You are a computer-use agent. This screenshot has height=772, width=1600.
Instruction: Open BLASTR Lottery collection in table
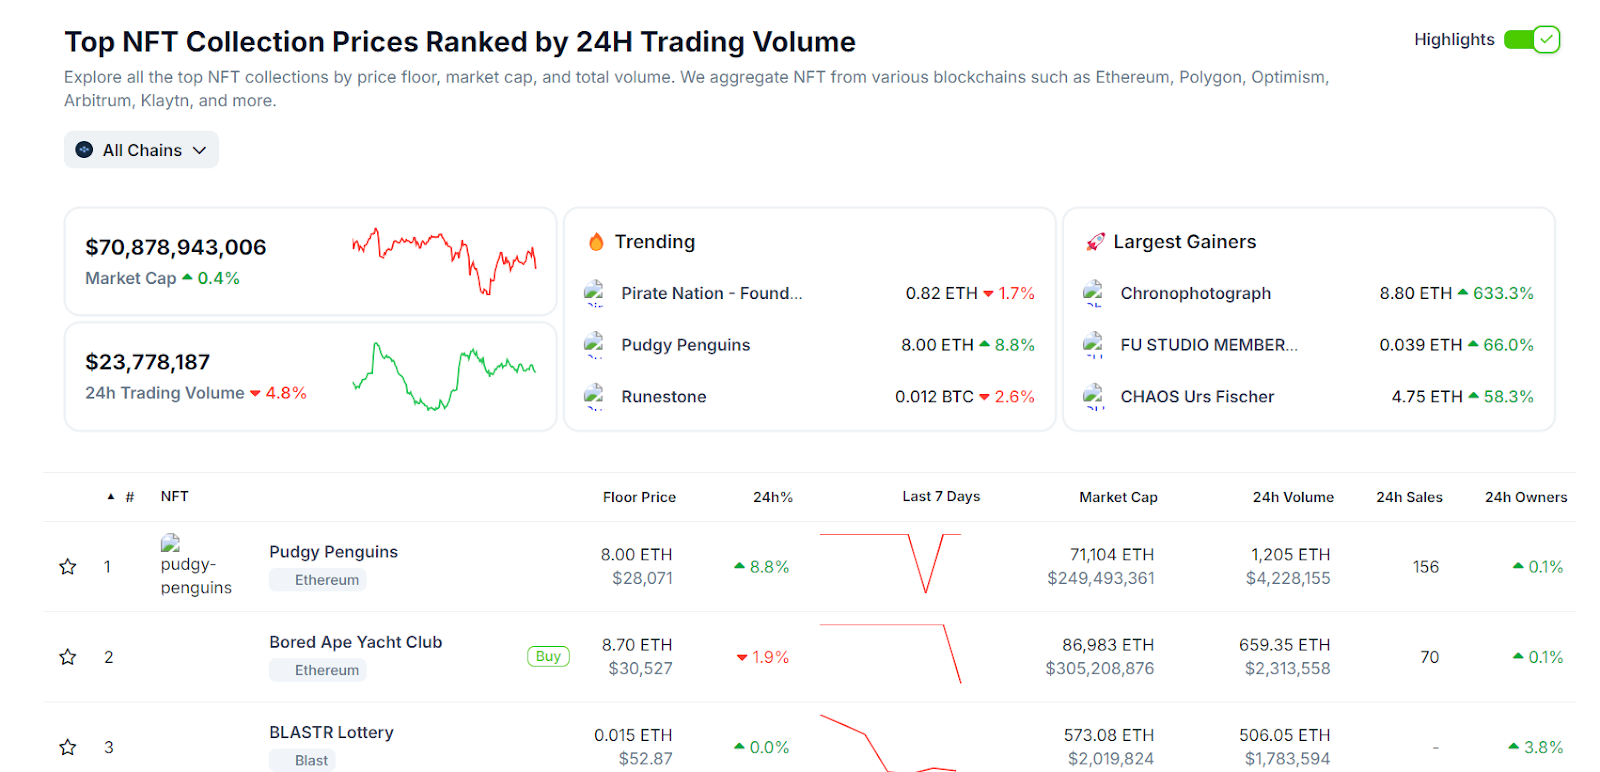[x=331, y=732]
